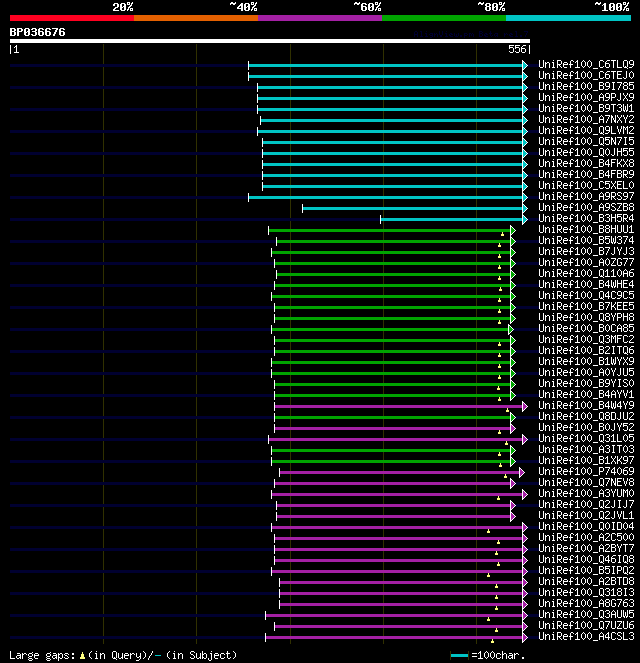This screenshot has width=640, height=663.
Task: Click the green arrowhead of UniRef100_B5W374 alignment
Action: 513,241
